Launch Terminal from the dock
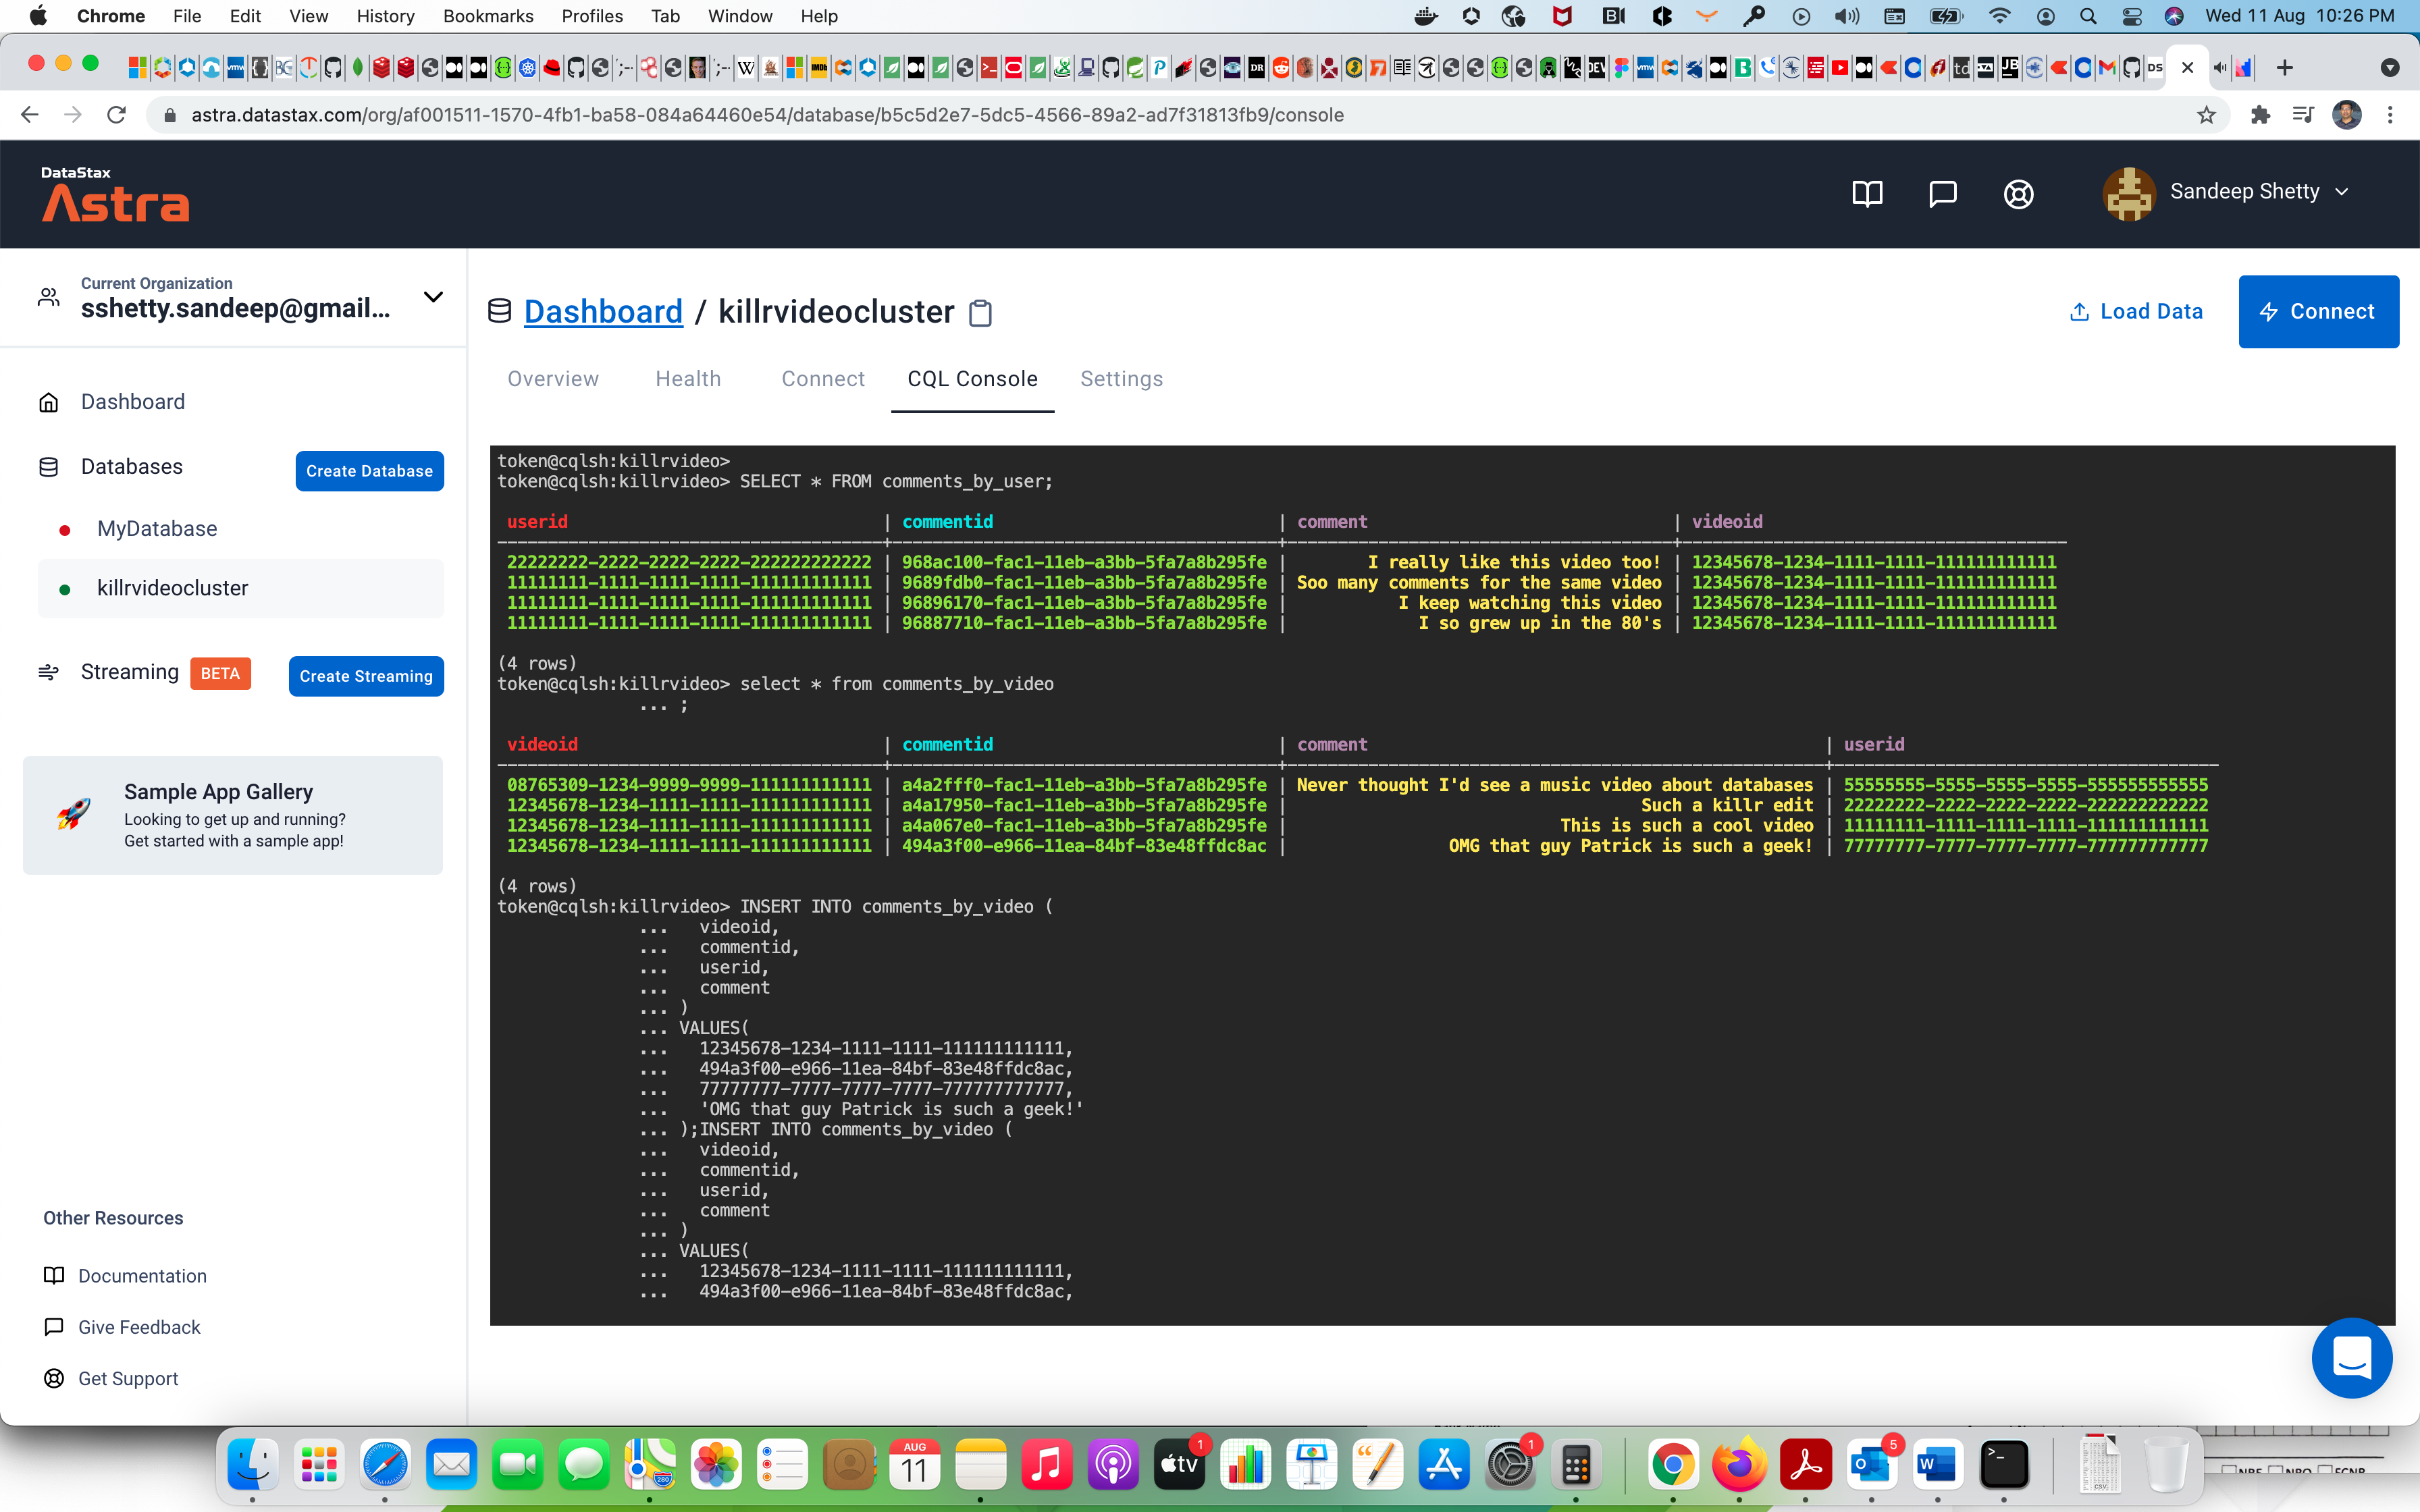Image resolution: width=2420 pixels, height=1512 pixels. click(x=2004, y=1465)
